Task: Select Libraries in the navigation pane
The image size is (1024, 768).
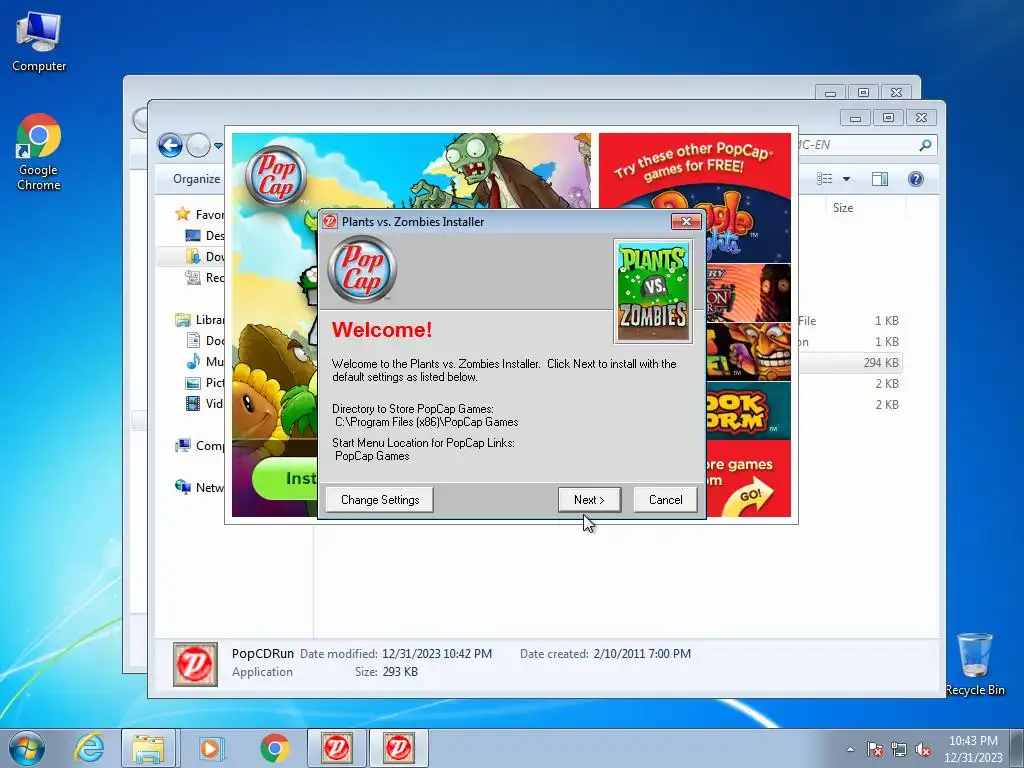Action: [199, 319]
